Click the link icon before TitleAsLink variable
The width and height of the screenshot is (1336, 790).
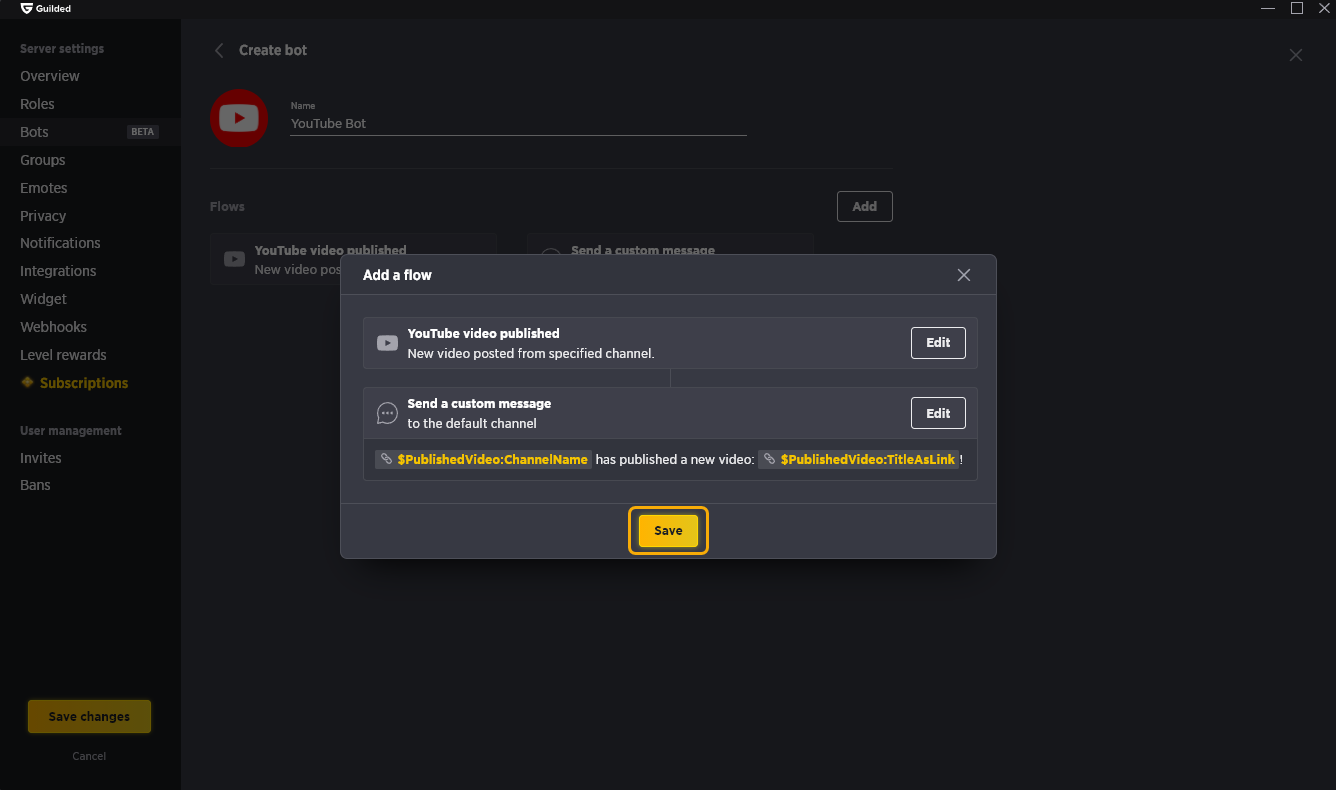point(769,460)
